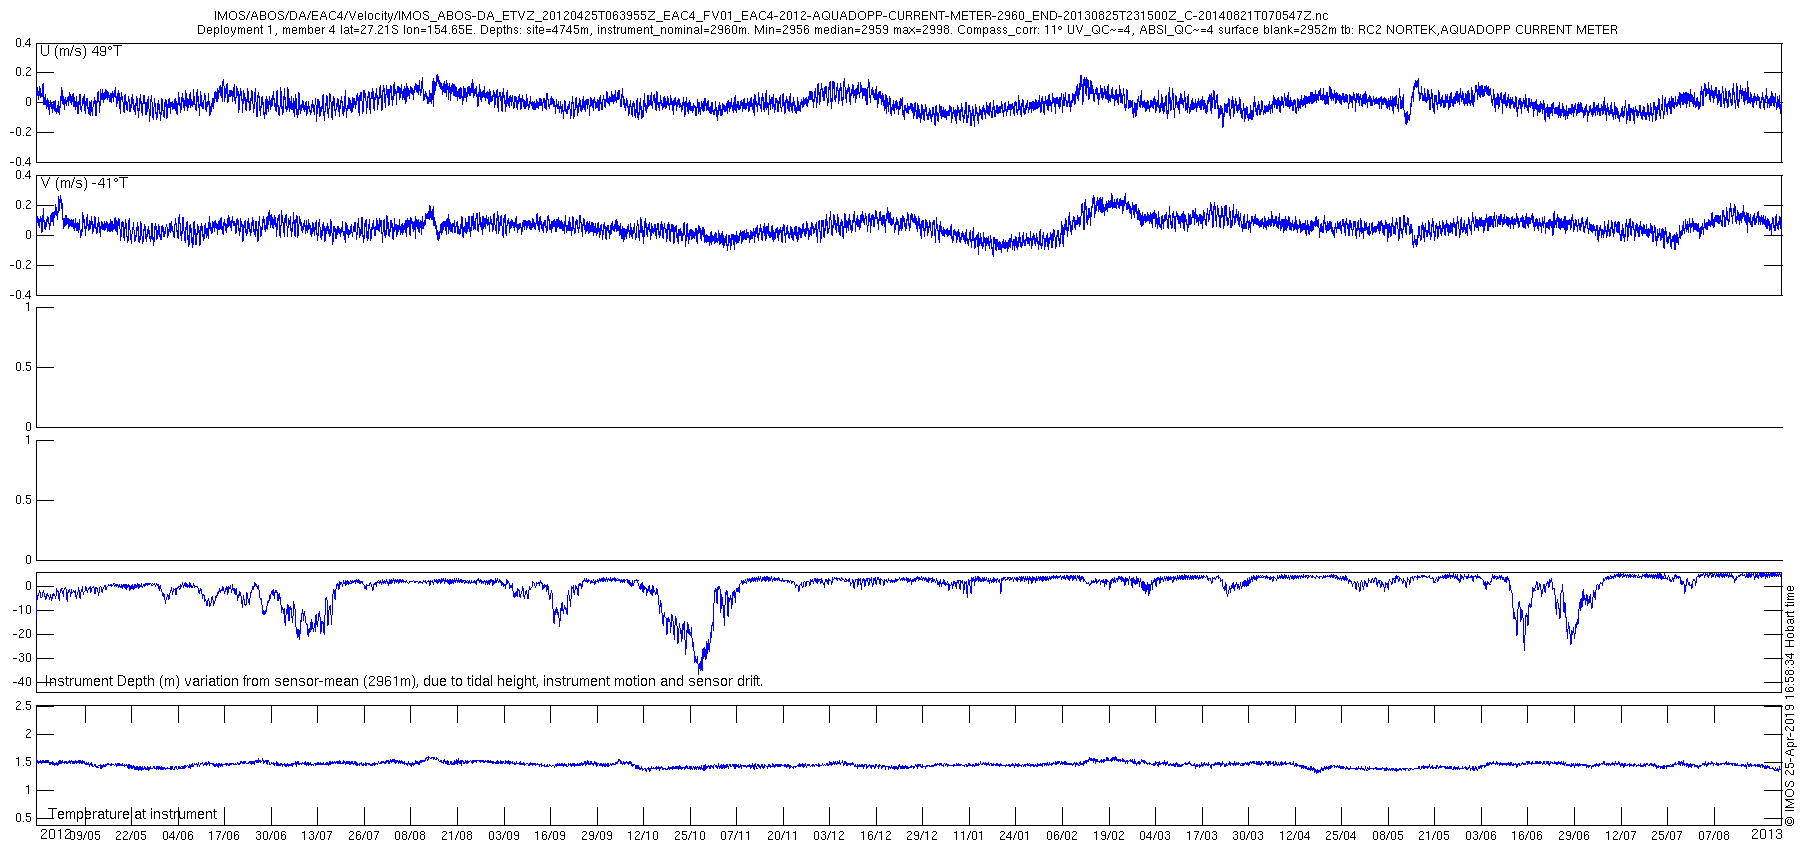
Task: Click the 'Temperature at instrument' label
Action: [x=133, y=814]
